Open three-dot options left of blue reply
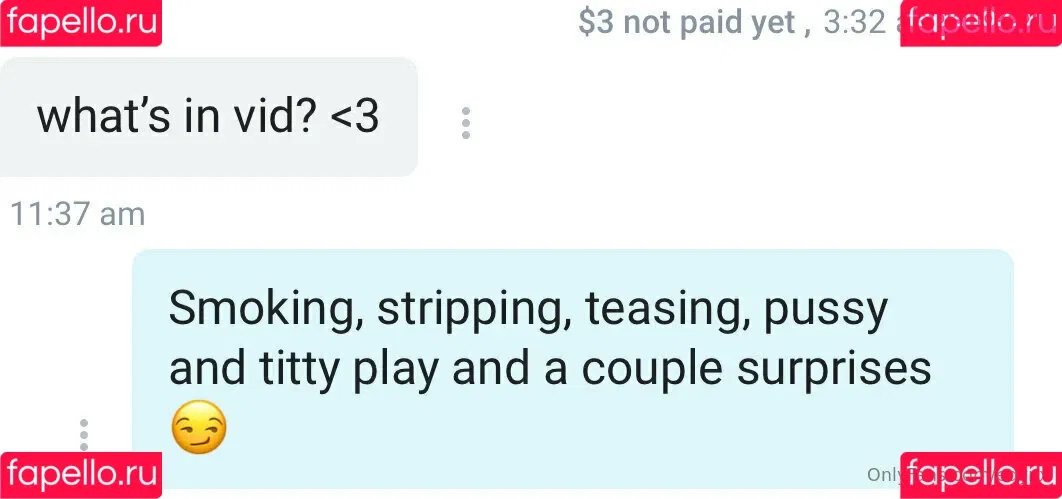The image size is (1062, 499). click(x=83, y=435)
